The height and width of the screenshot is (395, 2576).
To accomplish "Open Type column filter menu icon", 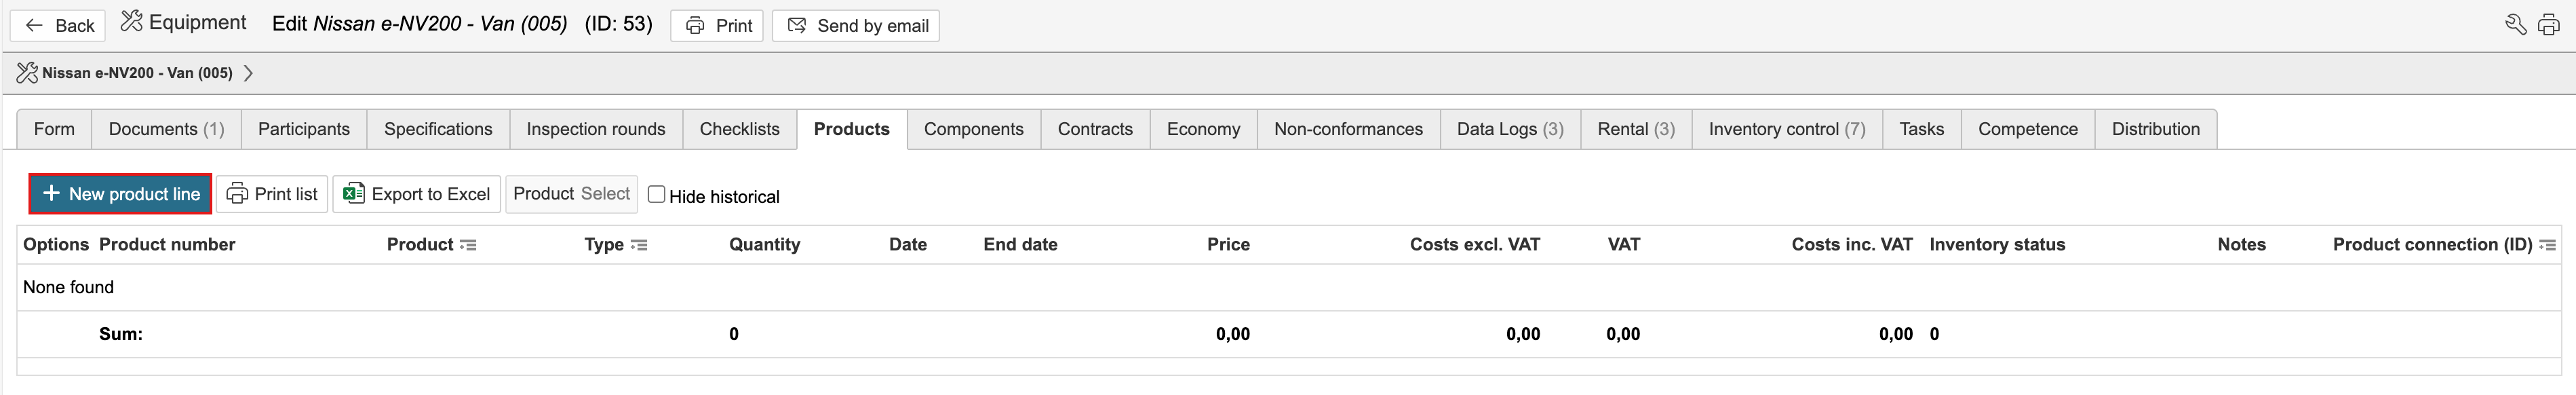I will coord(639,245).
